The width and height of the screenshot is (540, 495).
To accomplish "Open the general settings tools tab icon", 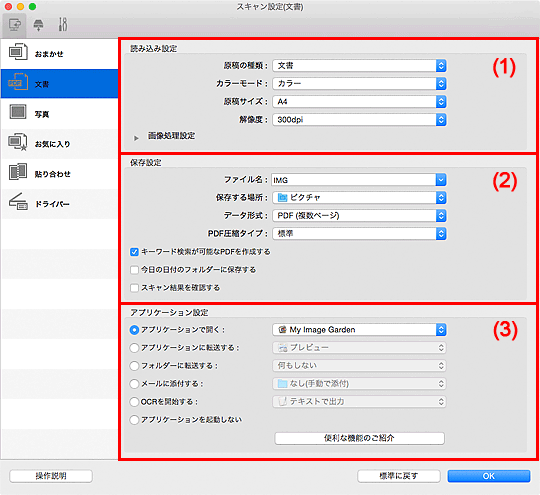I will click(63, 24).
